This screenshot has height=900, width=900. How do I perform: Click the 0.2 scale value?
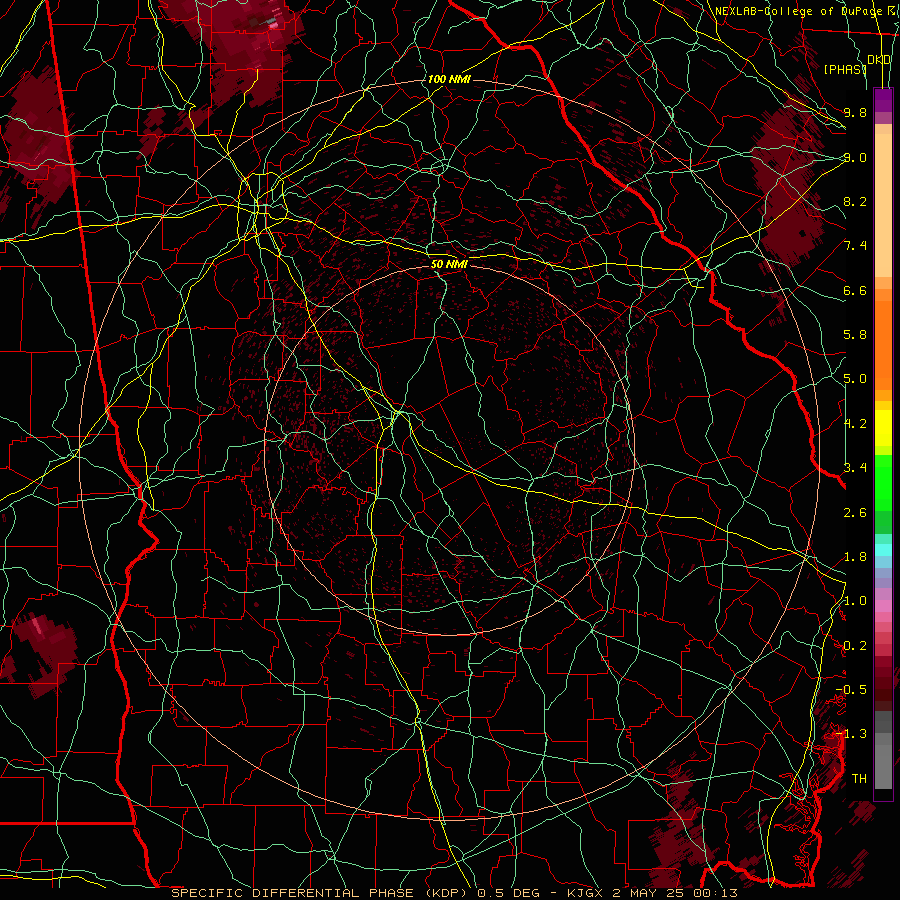(x=855, y=646)
